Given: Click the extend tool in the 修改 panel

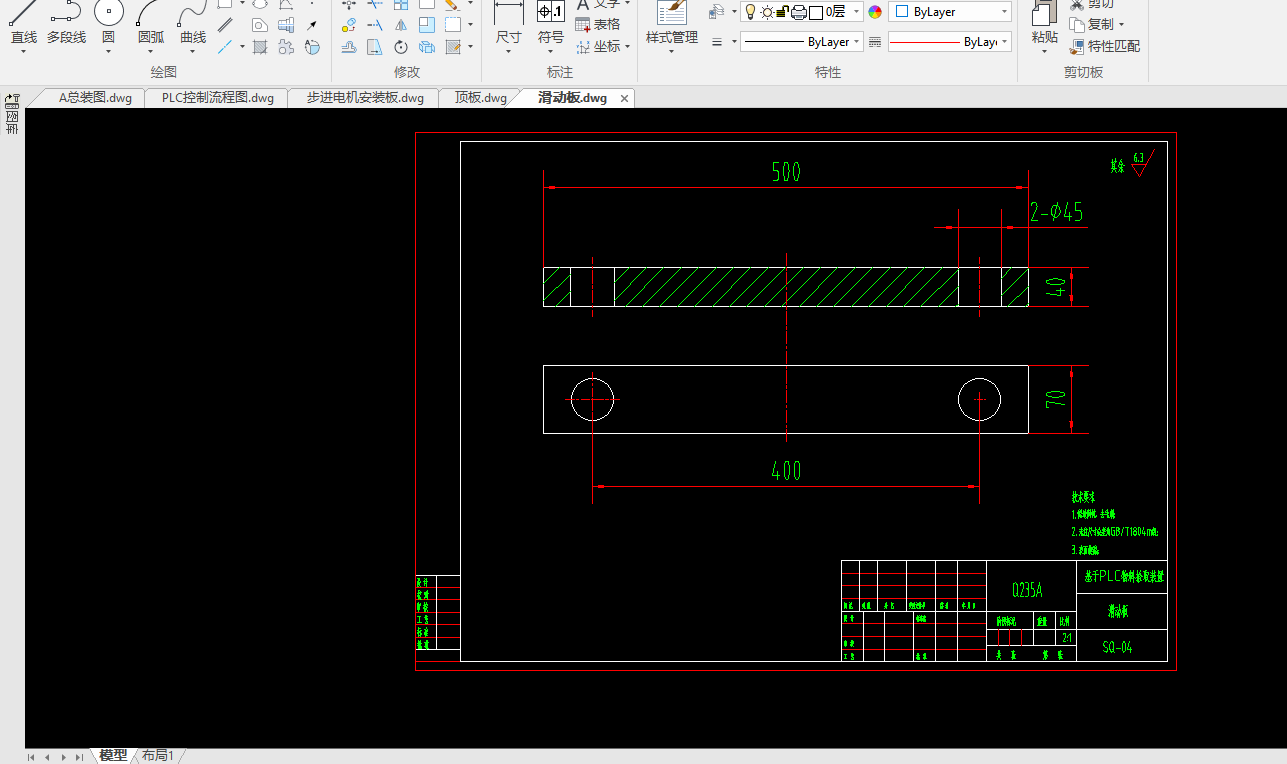Looking at the screenshot, I should tap(375, 25).
